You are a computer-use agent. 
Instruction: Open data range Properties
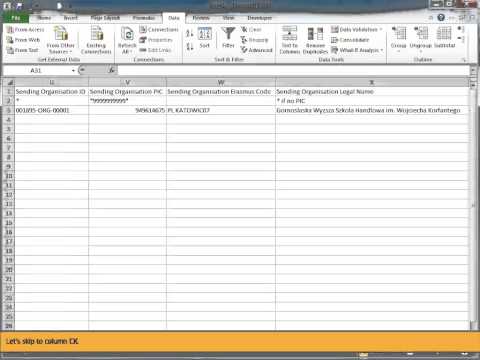click(156, 40)
